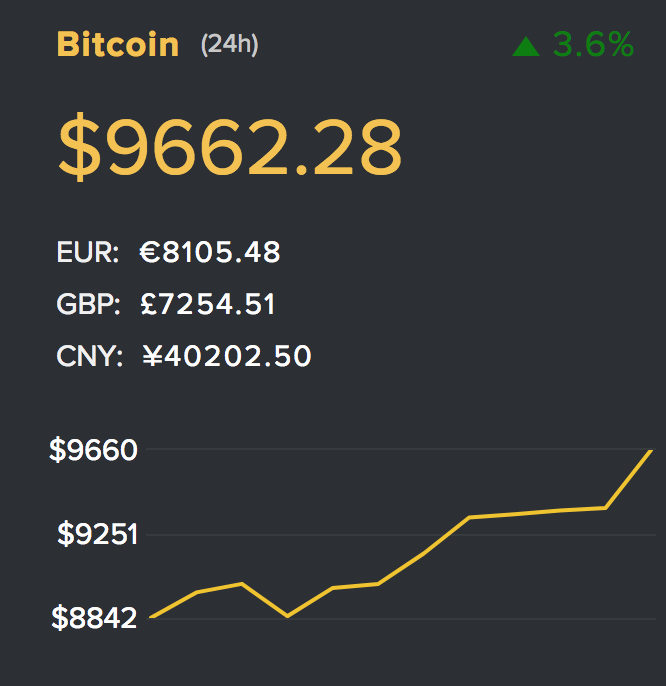666x686 pixels.
Task: Click the flat plateau section of chart line
Action: [537, 512]
